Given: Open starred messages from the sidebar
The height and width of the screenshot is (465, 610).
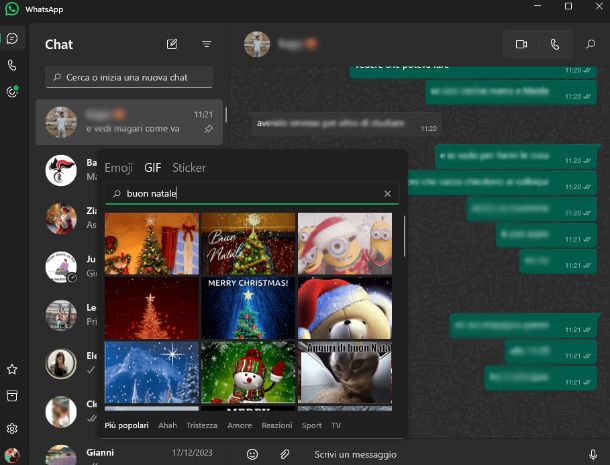Looking at the screenshot, I should (12, 369).
